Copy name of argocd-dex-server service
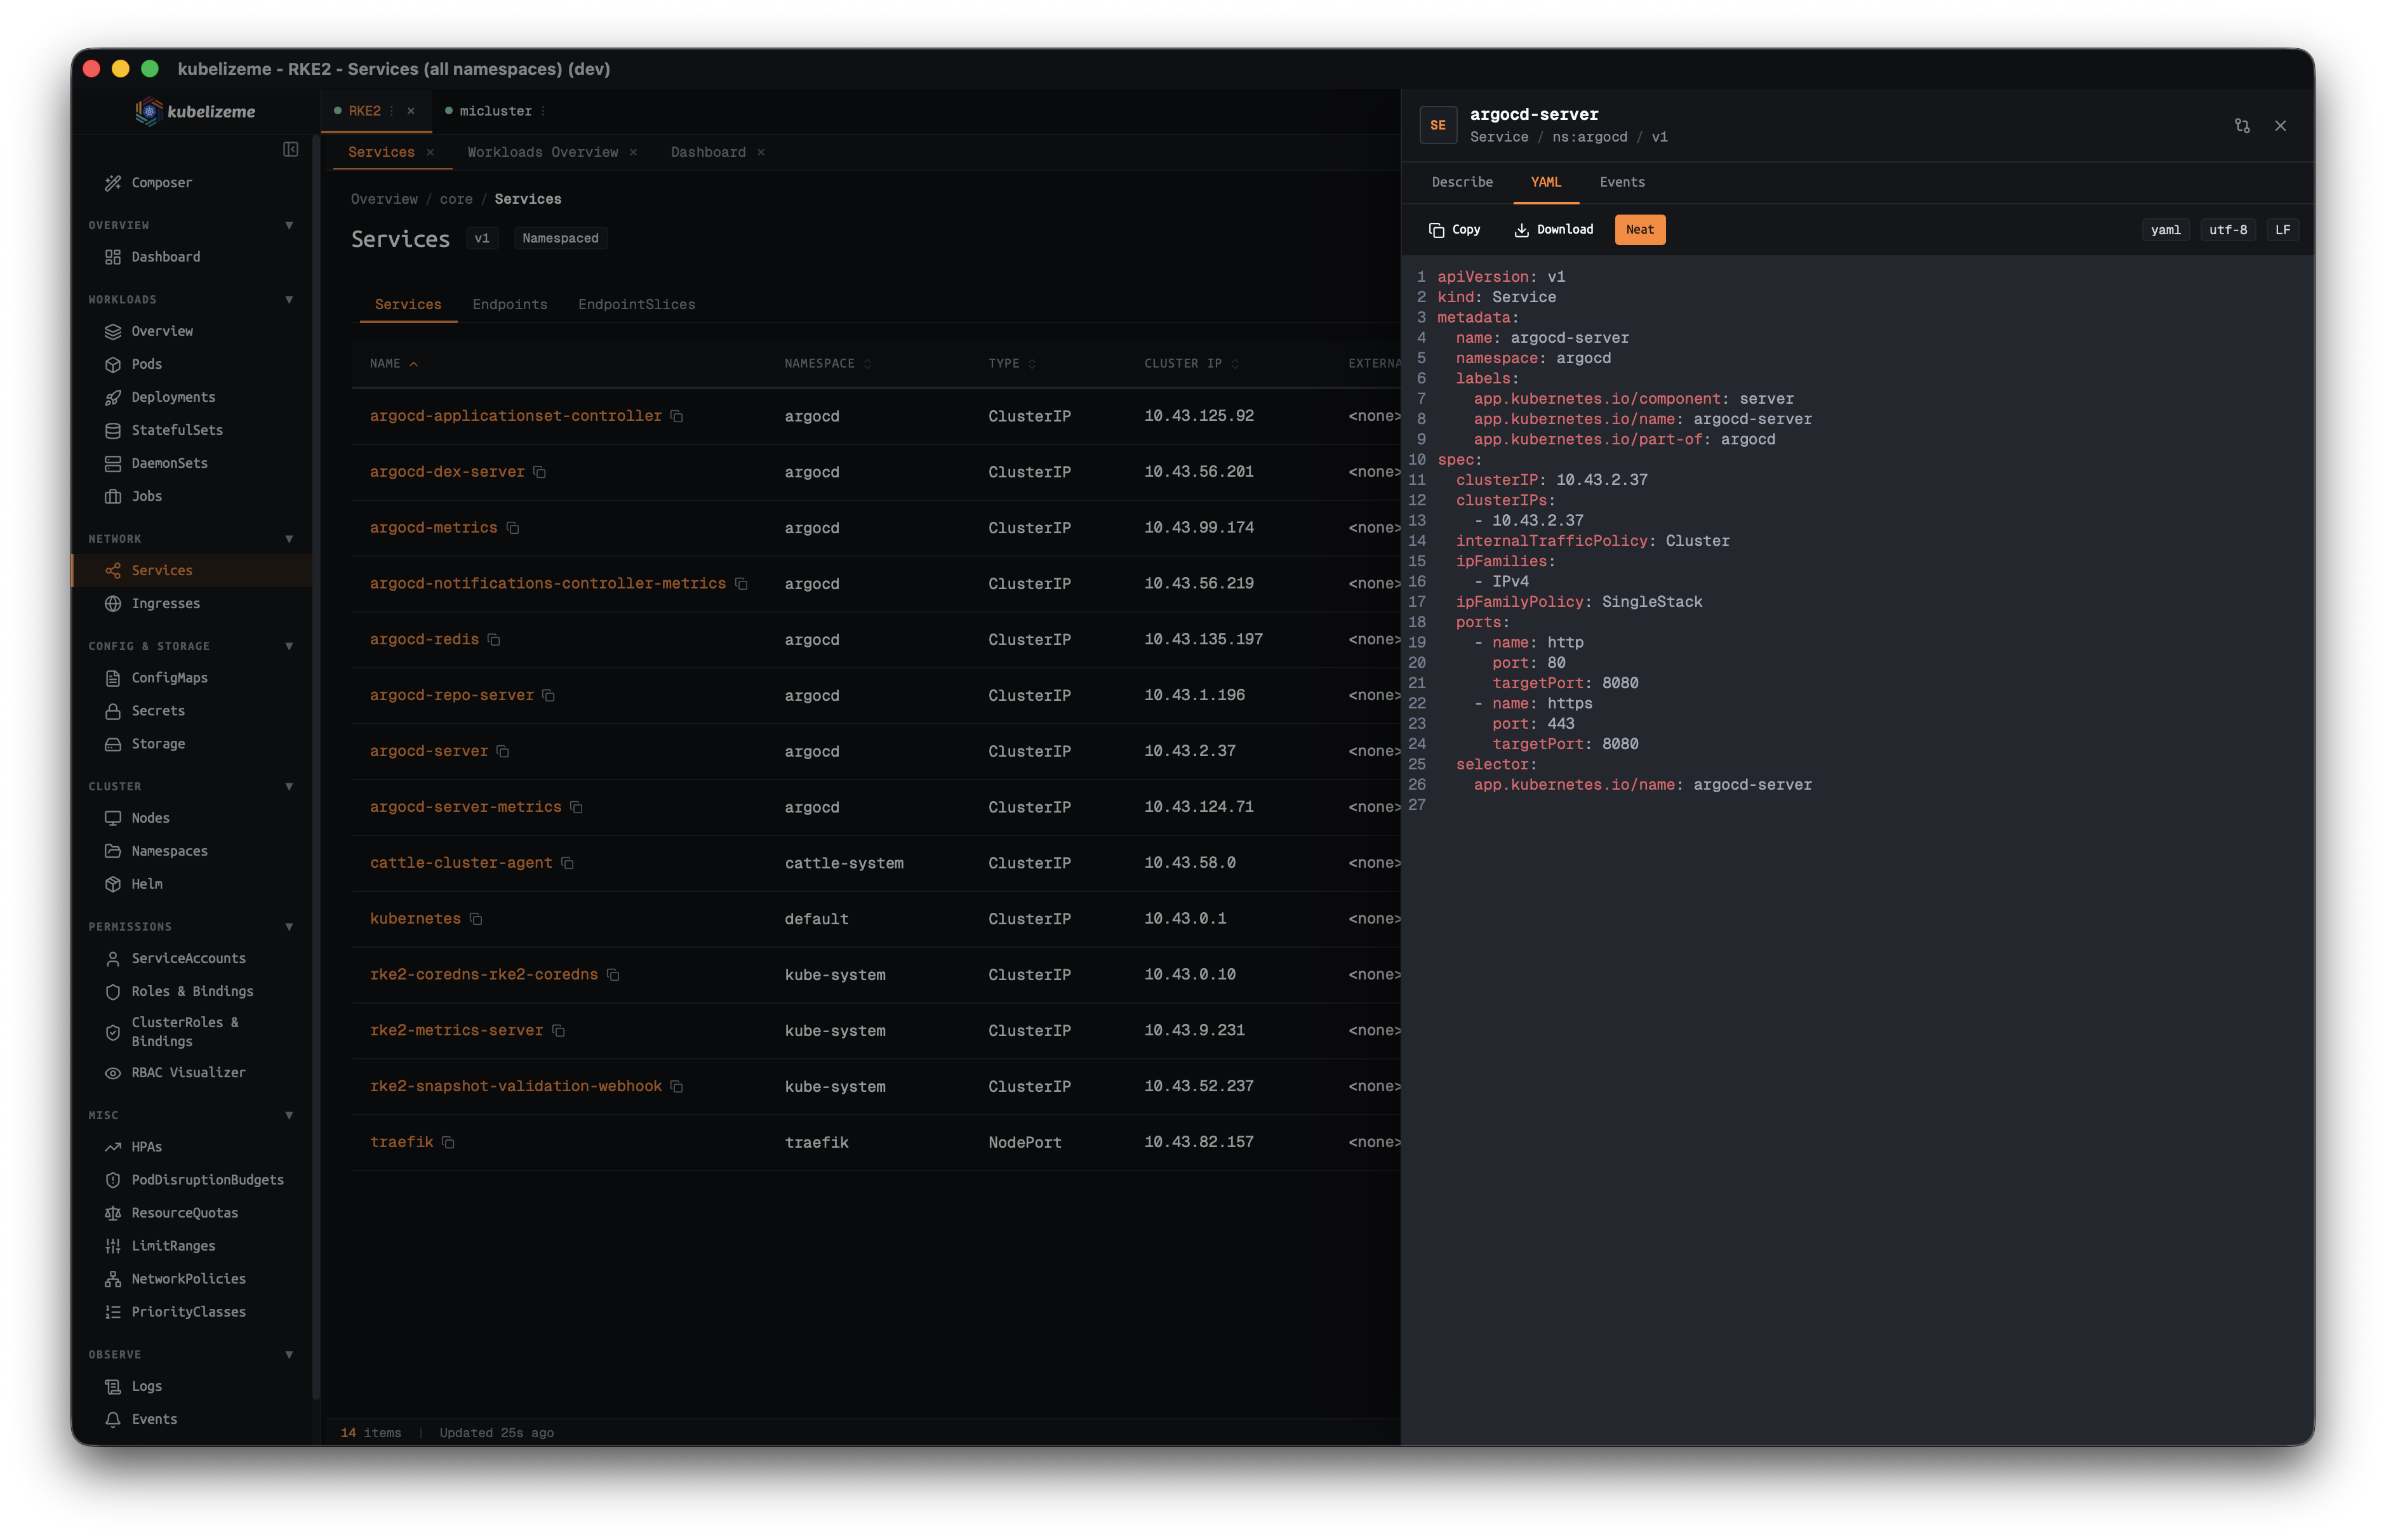This screenshot has width=2386, height=1540. pos(540,472)
